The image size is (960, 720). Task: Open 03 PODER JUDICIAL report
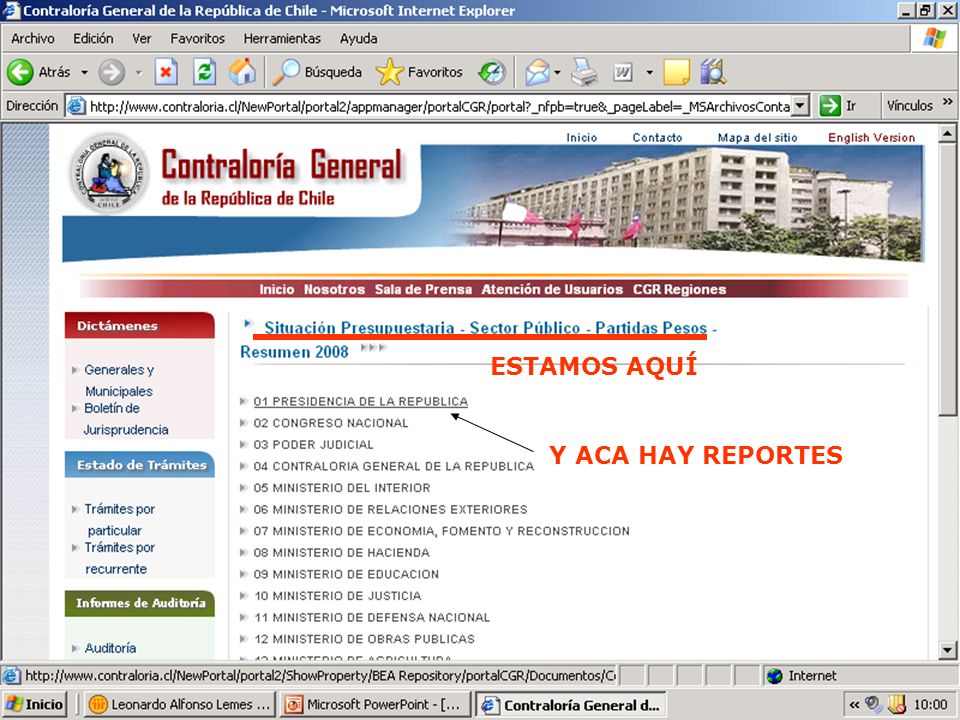[313, 444]
